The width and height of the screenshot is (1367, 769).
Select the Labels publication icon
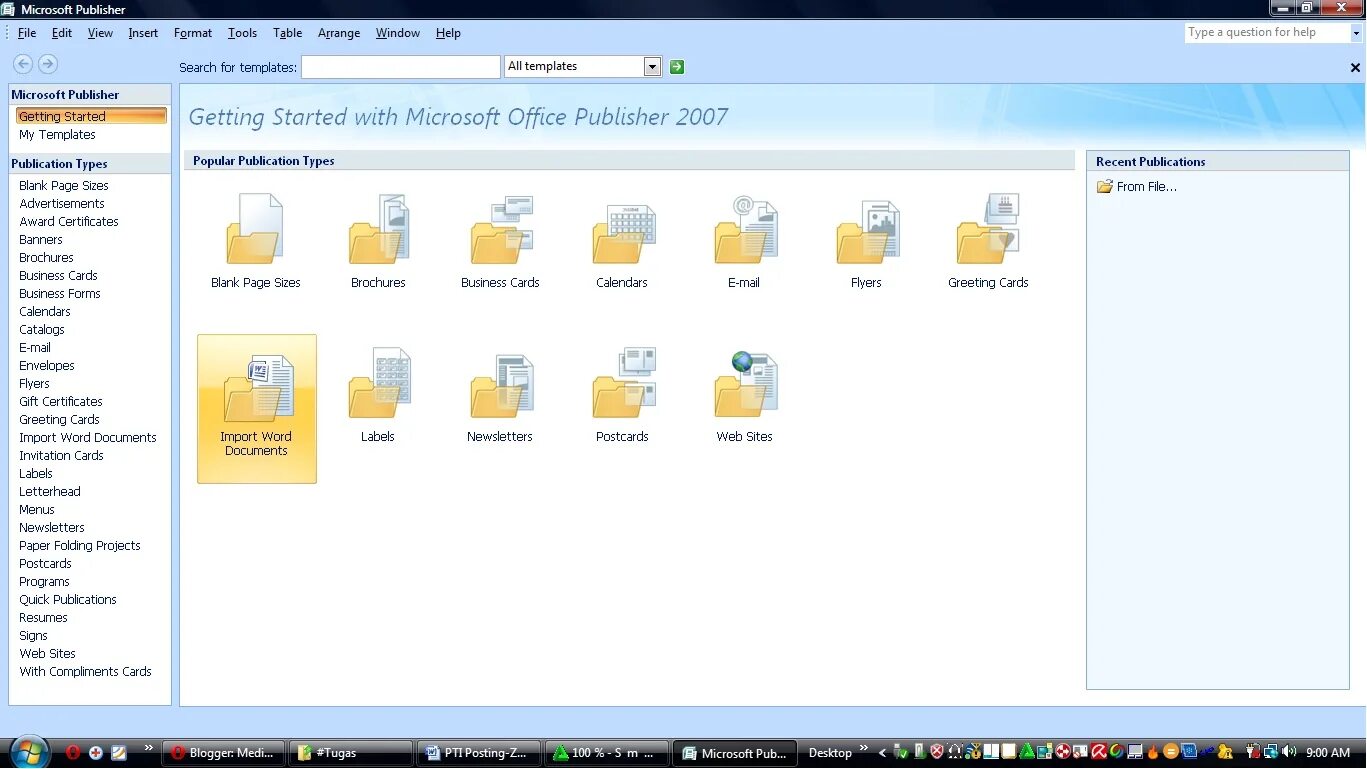(x=378, y=390)
